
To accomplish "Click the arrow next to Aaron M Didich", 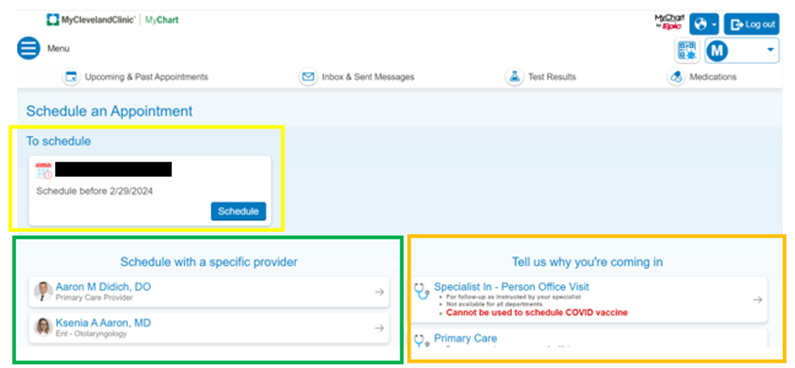I will tap(379, 292).
